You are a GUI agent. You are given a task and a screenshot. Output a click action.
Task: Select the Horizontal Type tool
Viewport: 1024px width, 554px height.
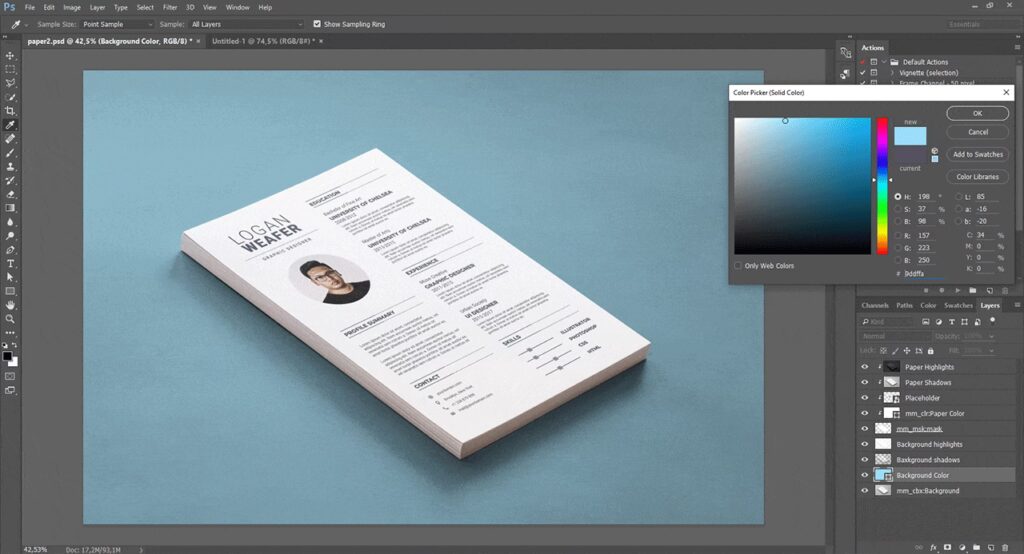click(10, 263)
